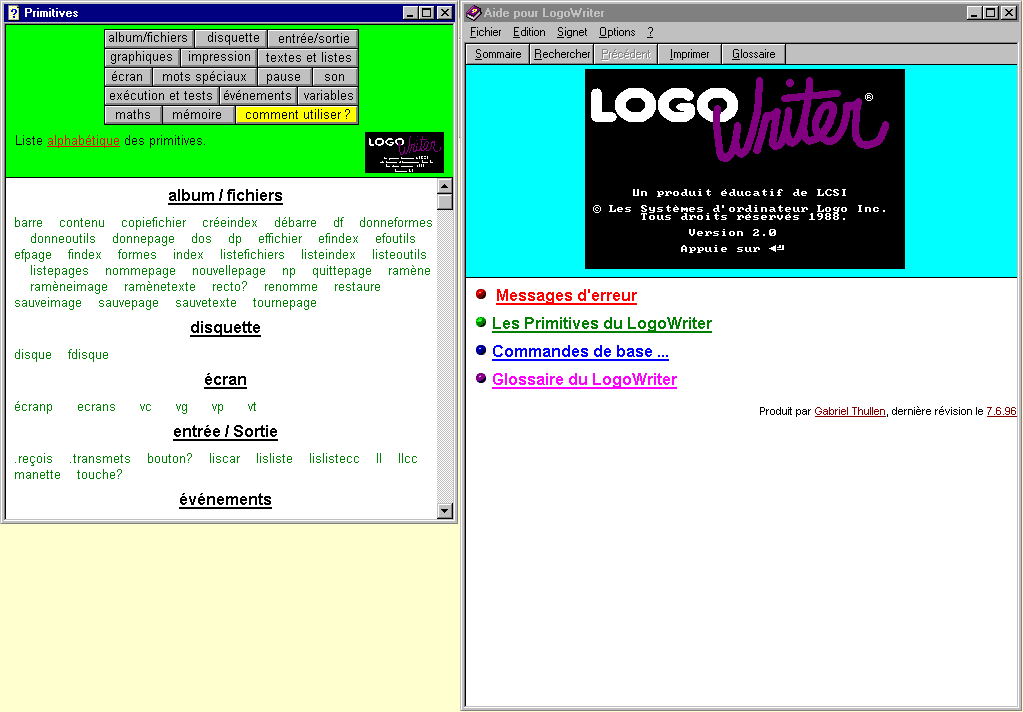Viewport: 1023px width, 712px height.
Task: Click the large LogoWriter splash image
Action: [744, 169]
